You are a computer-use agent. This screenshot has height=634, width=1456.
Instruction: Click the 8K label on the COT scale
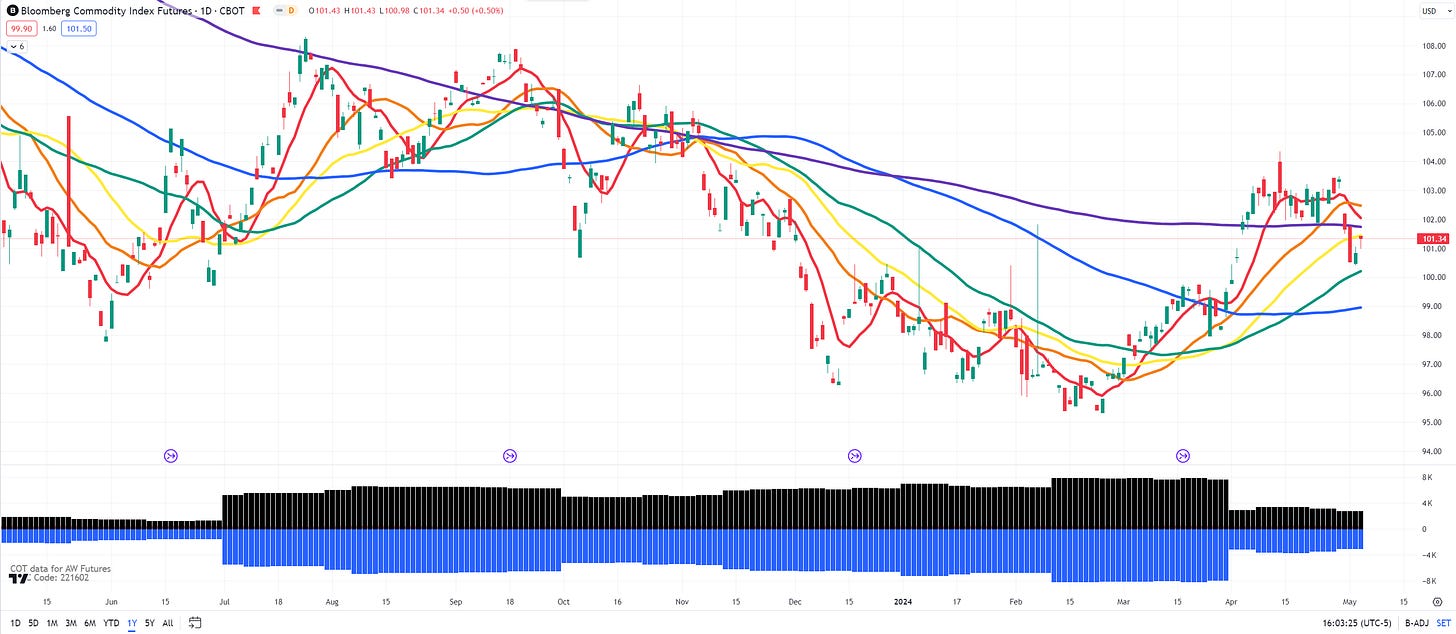point(1427,478)
